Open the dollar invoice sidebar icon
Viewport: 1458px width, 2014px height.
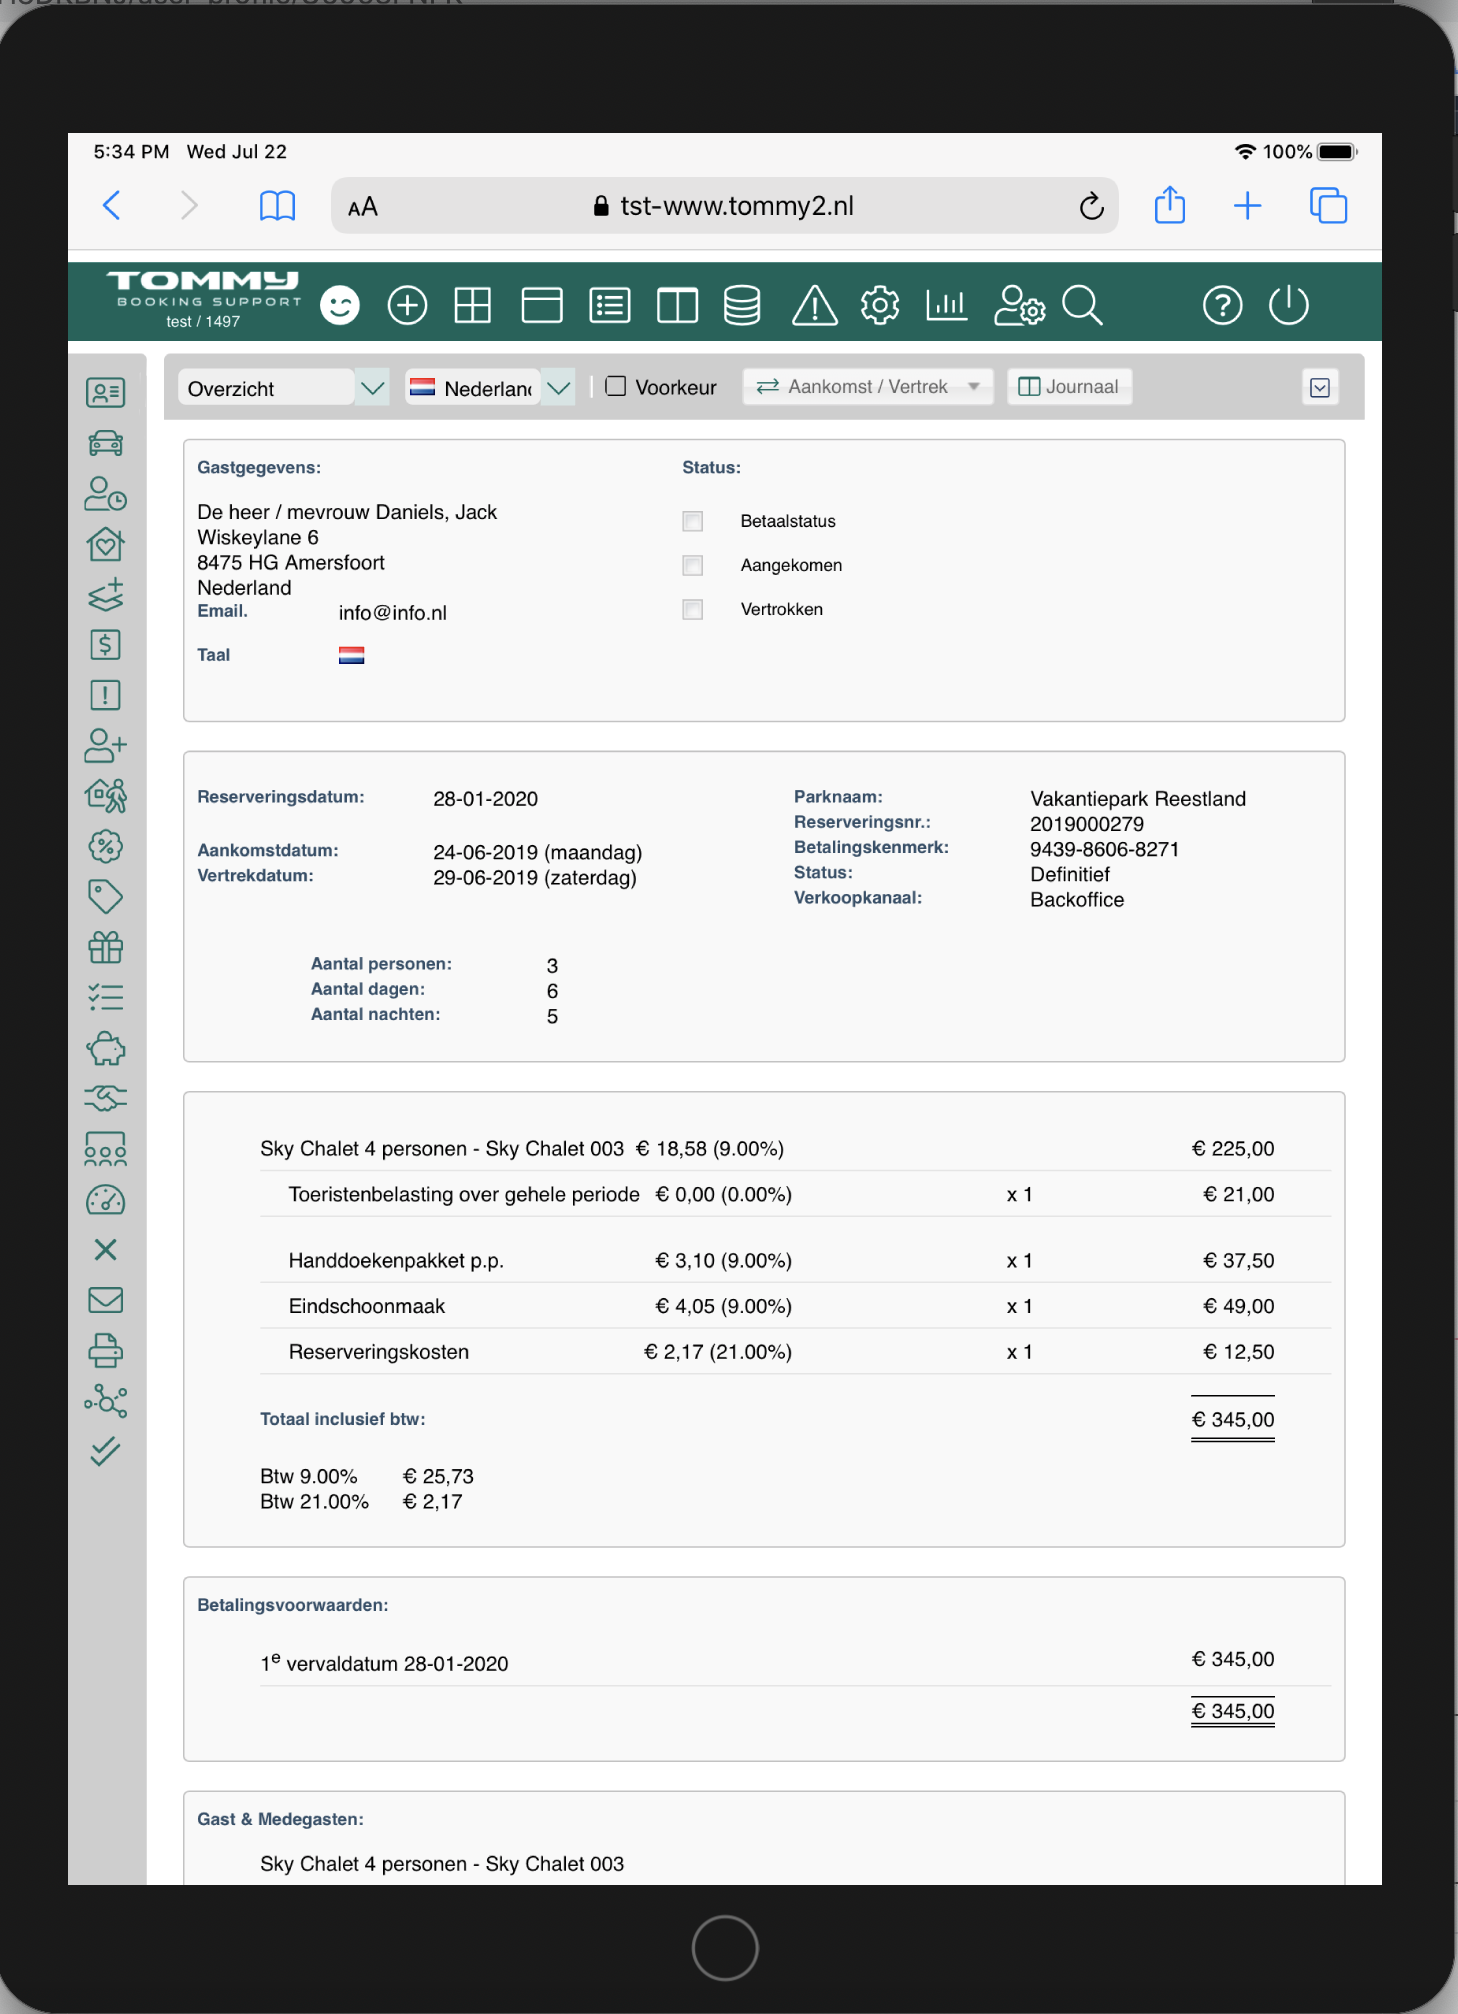105,645
